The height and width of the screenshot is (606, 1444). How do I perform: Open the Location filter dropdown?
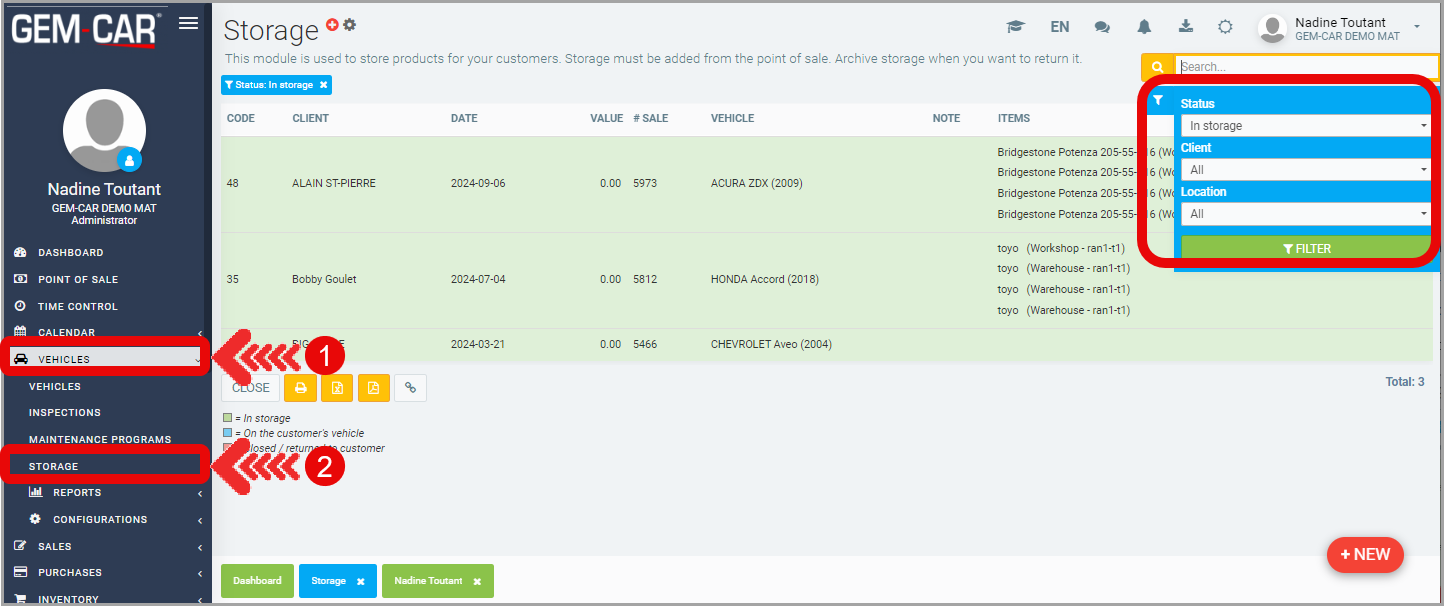[1305, 214]
